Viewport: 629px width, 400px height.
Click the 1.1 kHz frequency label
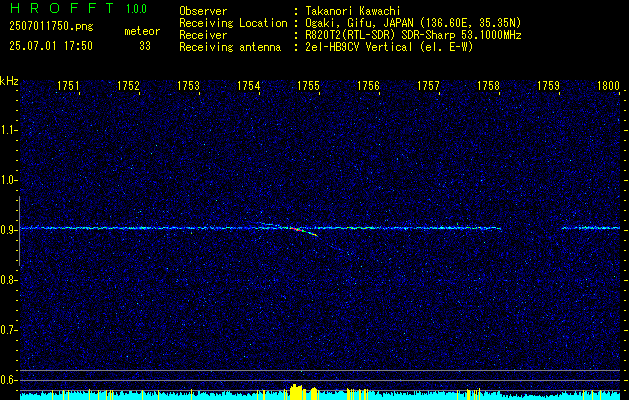coord(8,130)
